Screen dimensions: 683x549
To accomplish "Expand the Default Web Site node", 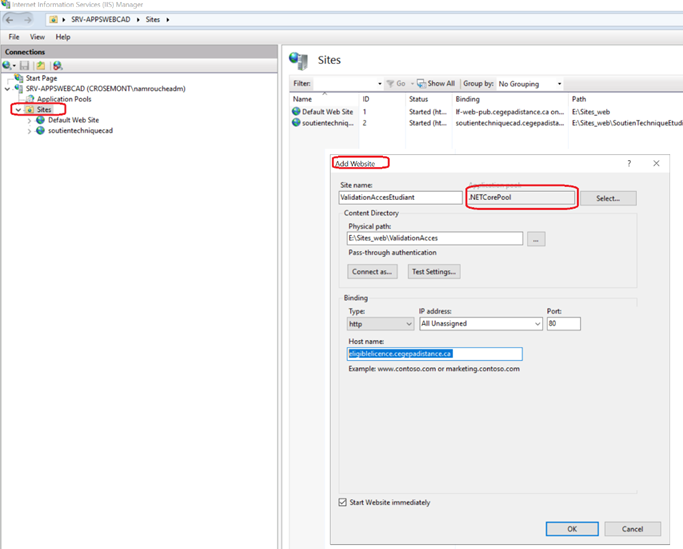I will 29,120.
